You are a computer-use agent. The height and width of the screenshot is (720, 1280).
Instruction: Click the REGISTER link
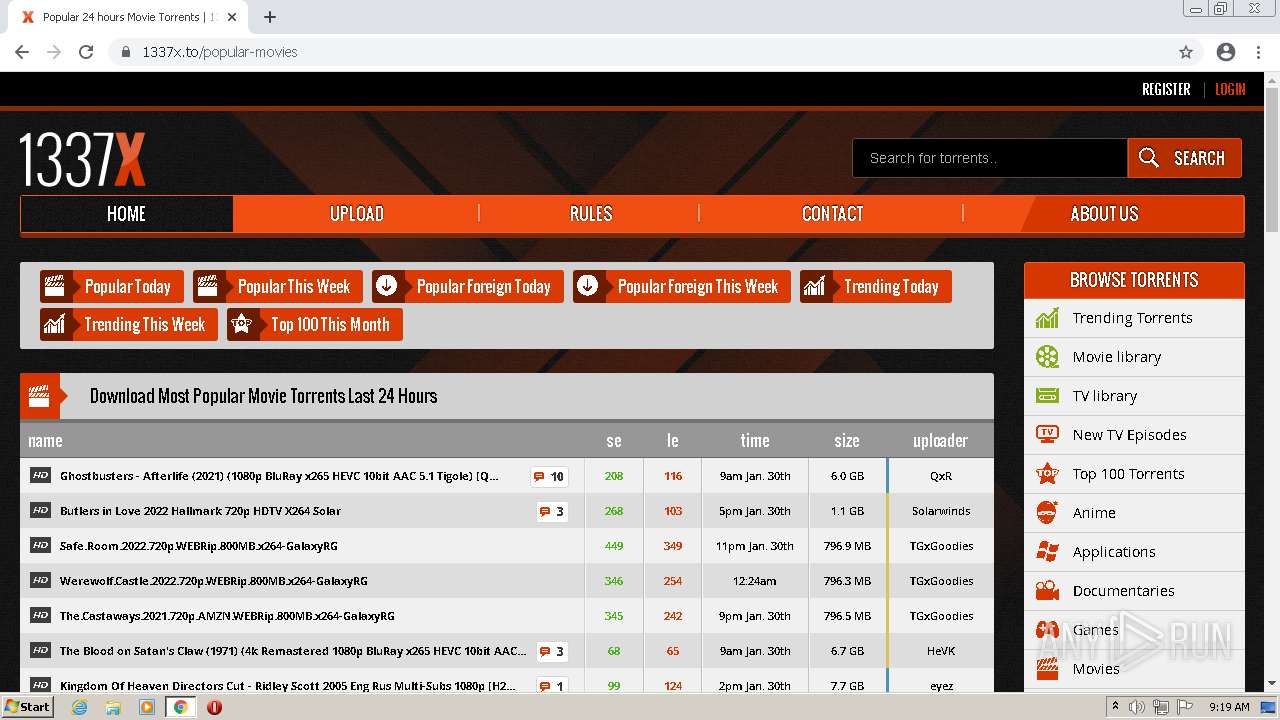(x=1166, y=89)
